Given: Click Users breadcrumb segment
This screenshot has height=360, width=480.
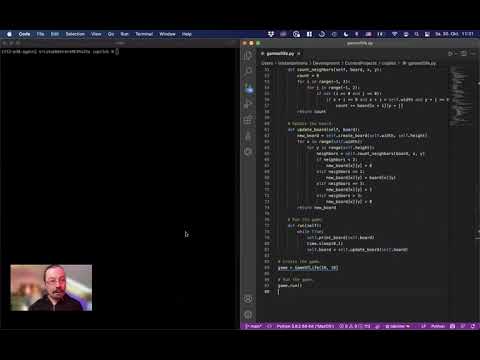Looking at the screenshot, I should (267, 63).
